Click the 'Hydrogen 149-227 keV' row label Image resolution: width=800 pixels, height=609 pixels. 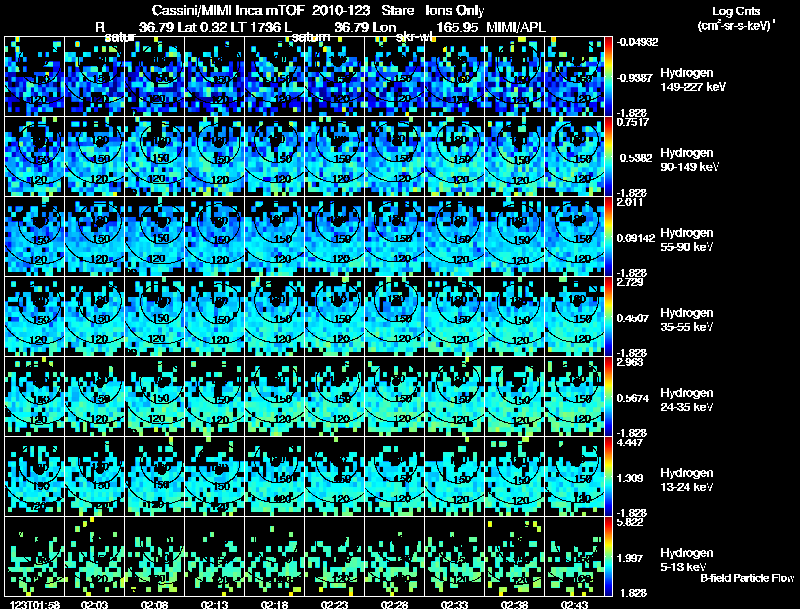[x=692, y=80]
